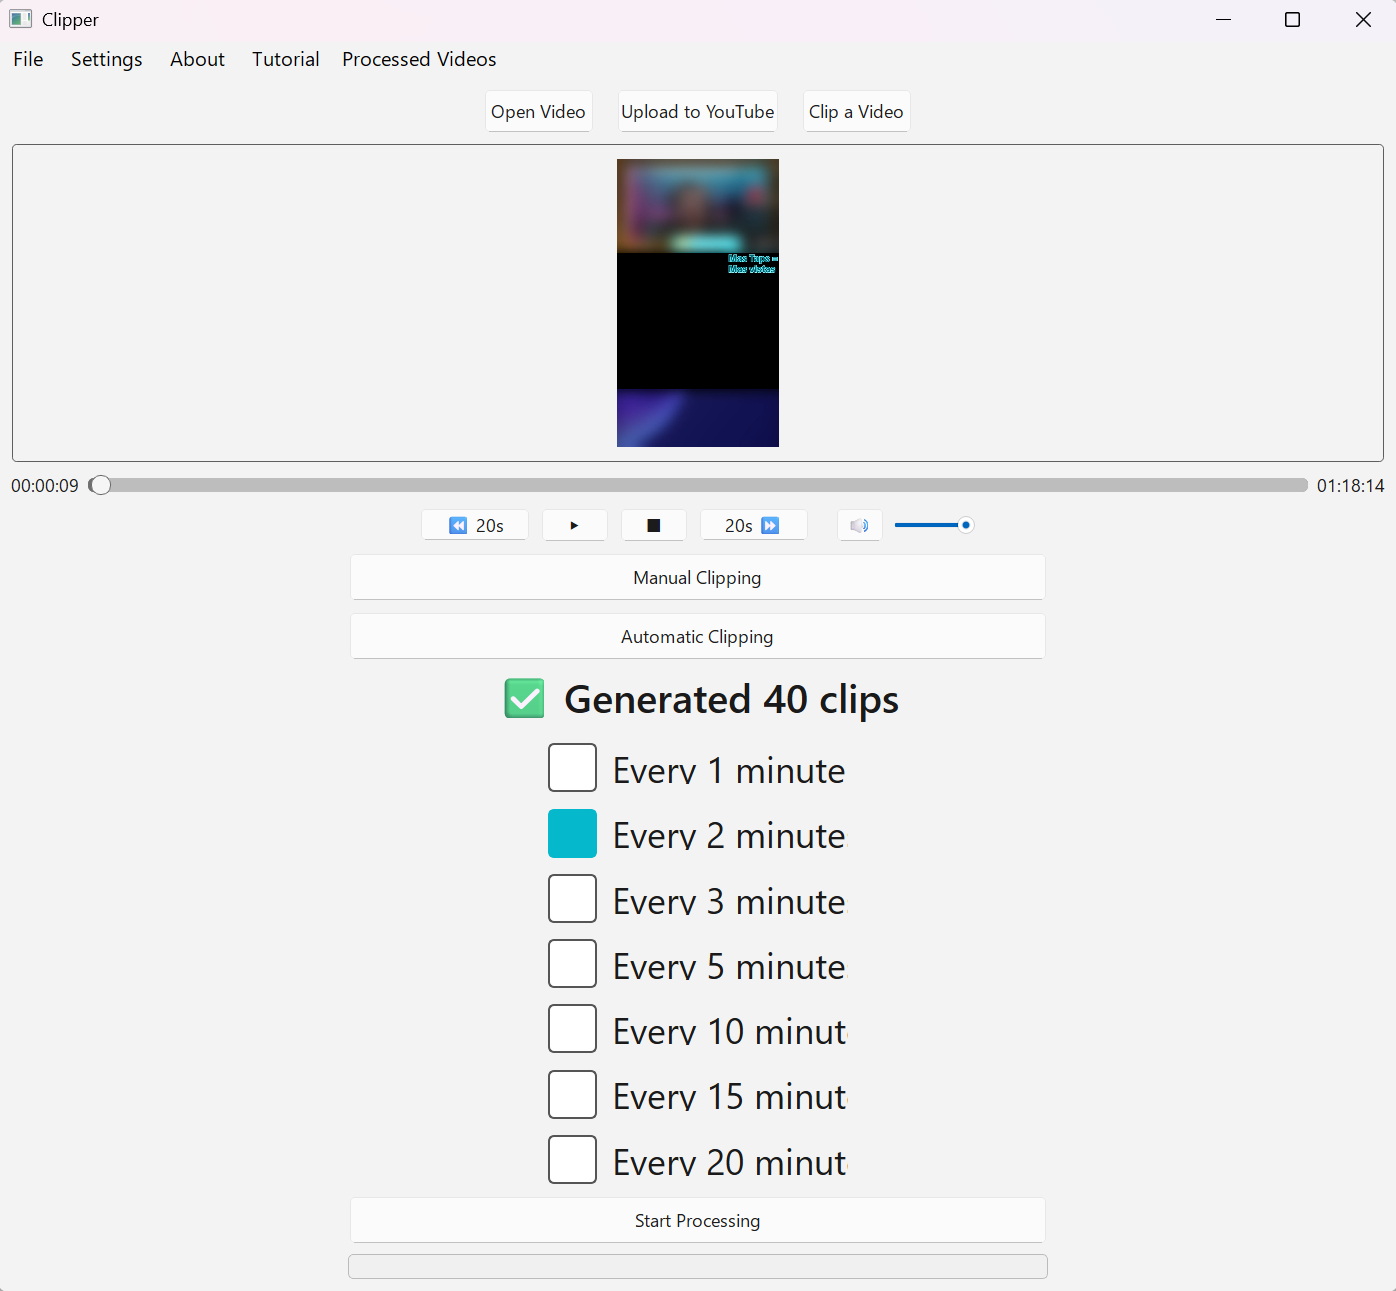The image size is (1396, 1291).
Task: Disable the Every 2 minute option
Action: 572,833
